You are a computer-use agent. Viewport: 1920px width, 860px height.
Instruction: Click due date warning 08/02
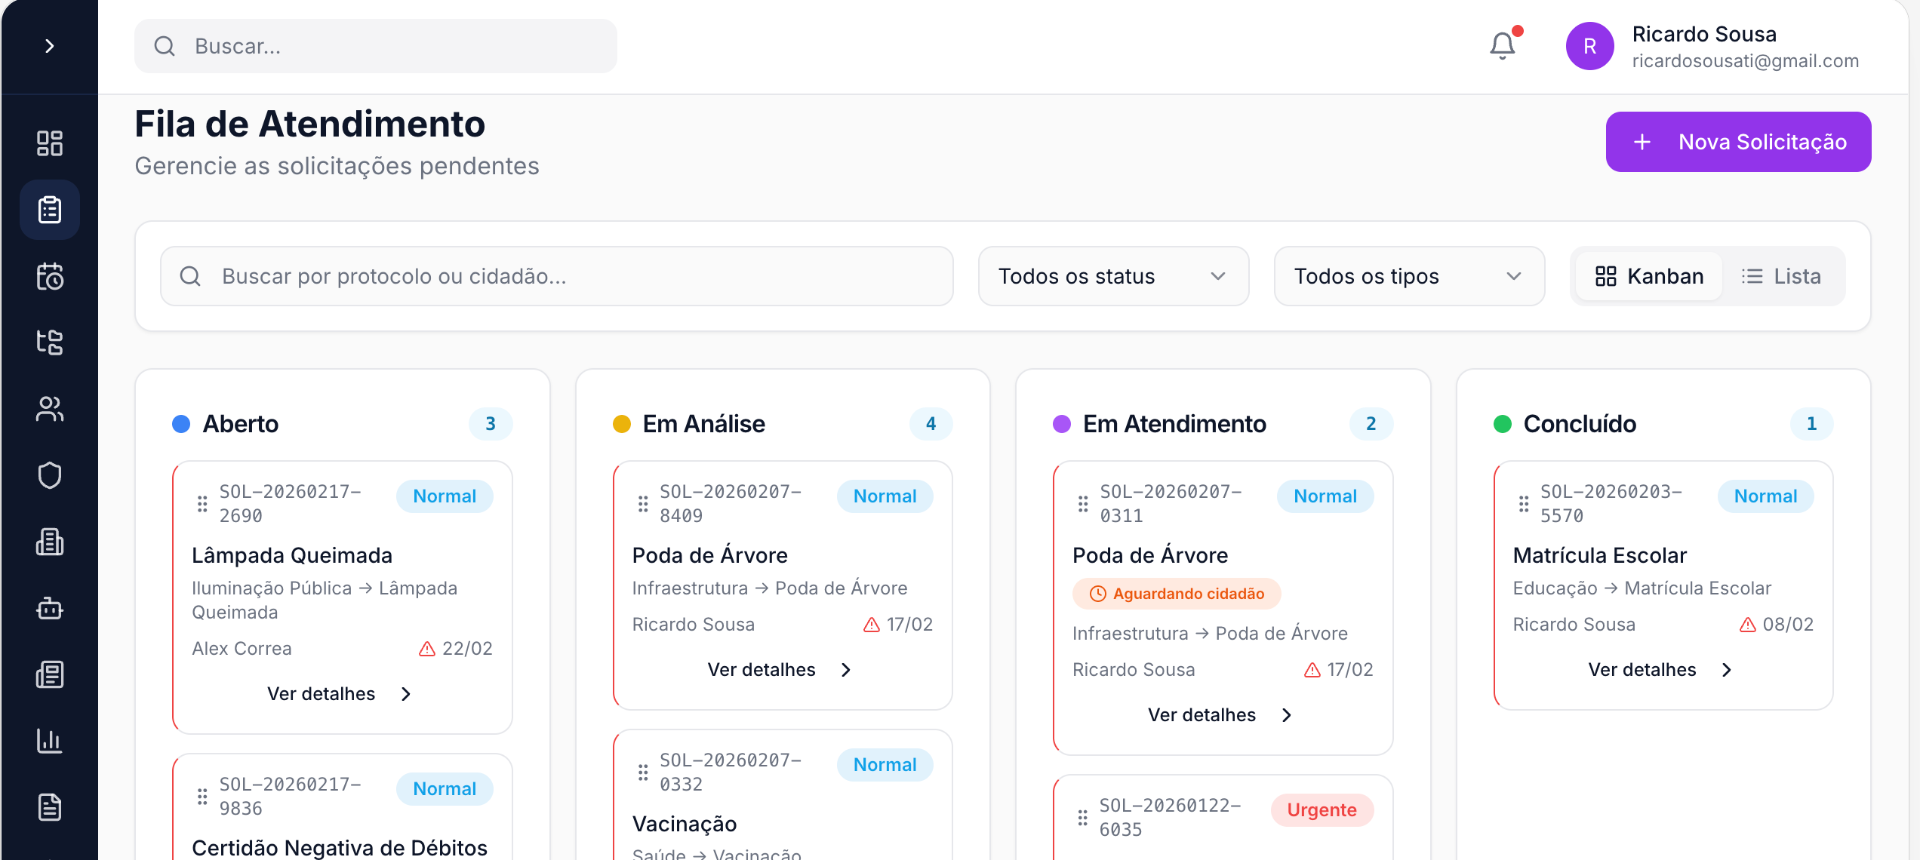(x=1776, y=625)
